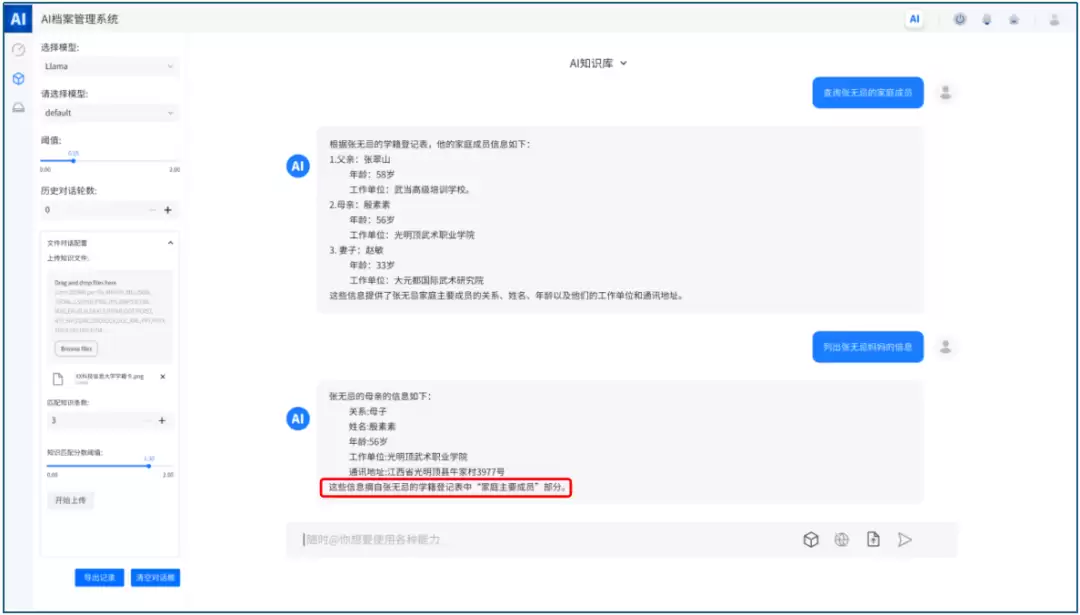Click the text 张无忌的母亲的信息如下
This screenshot has height=615, width=1080.
click(380, 396)
